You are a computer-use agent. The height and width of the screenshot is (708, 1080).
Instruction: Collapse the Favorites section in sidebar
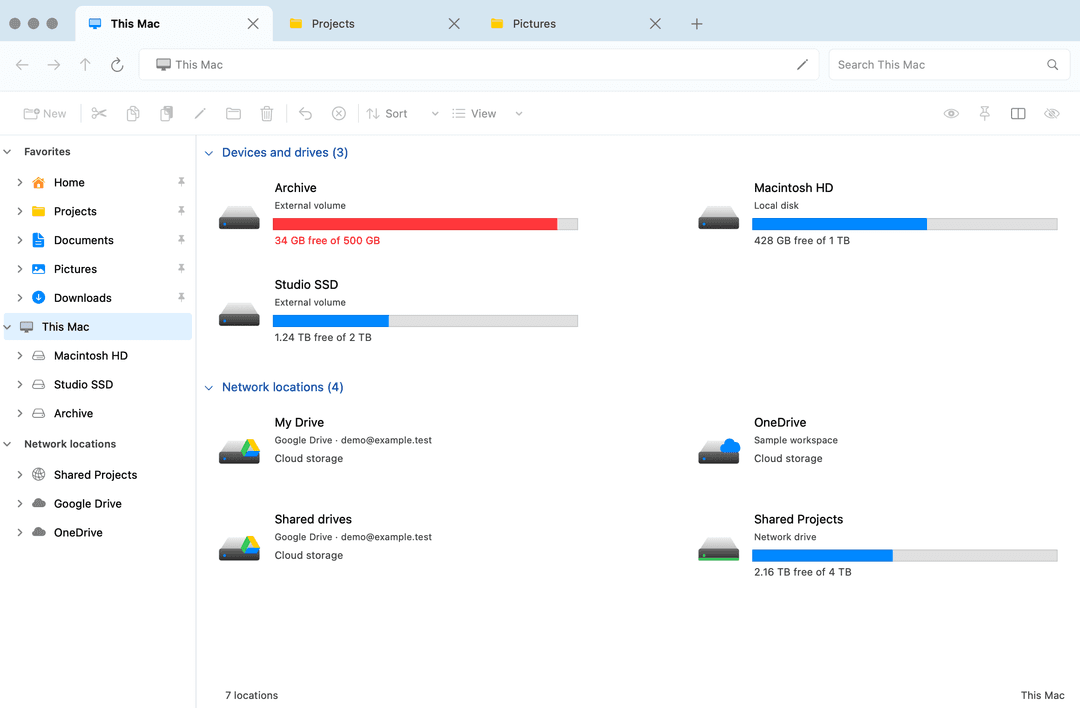(8, 152)
